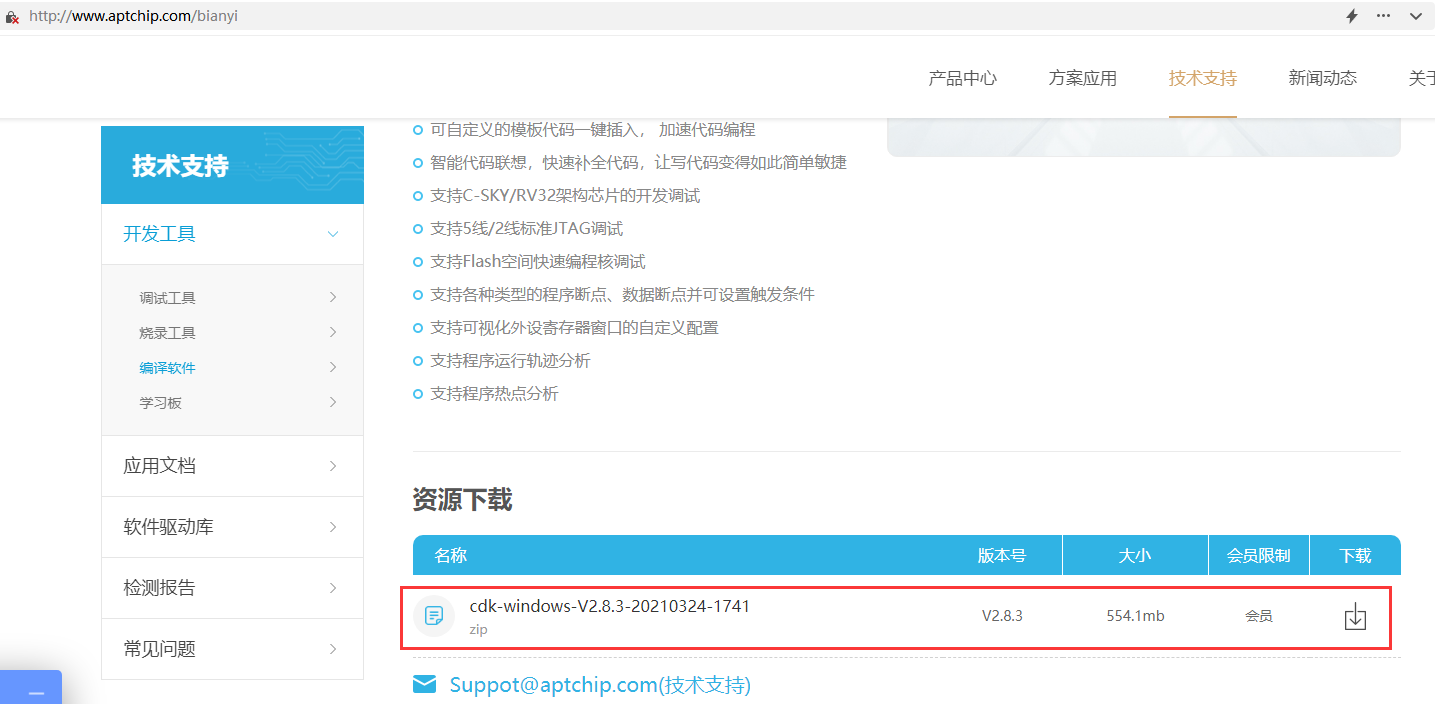The image size is (1435, 704).
Task: Expand the 应用文档 sidebar section
Action: click(x=232, y=466)
